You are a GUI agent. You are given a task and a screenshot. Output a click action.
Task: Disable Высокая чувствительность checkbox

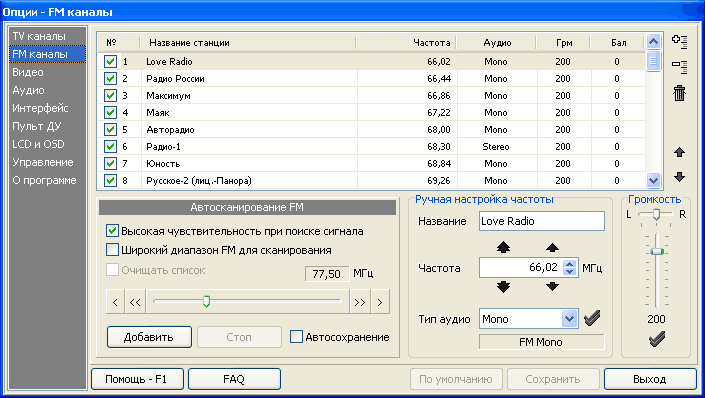[112, 231]
